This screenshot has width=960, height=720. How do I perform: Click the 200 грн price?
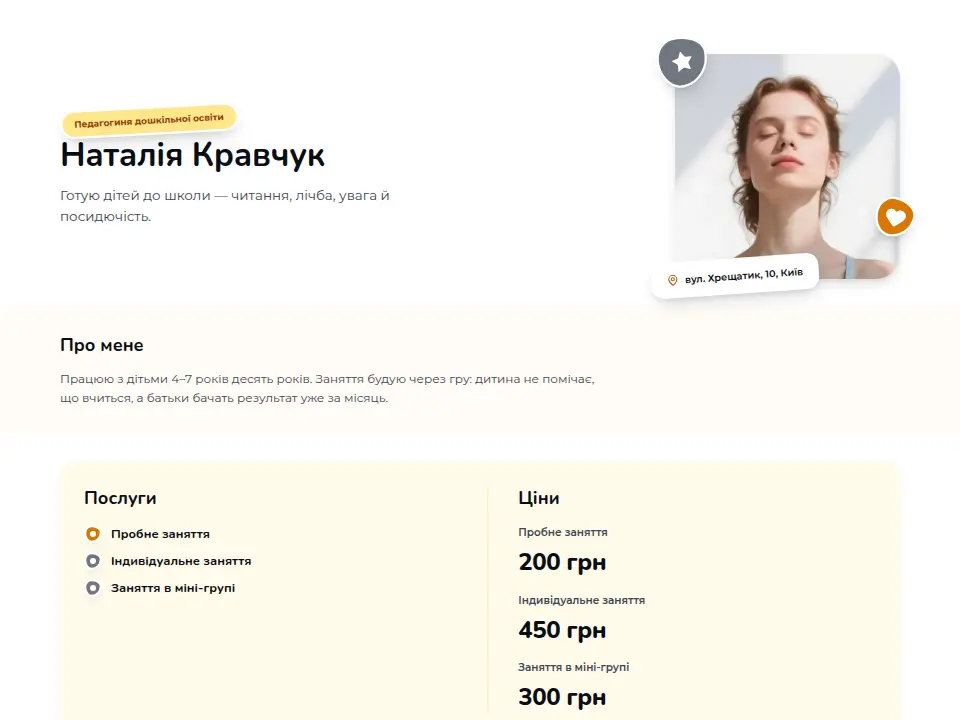coord(562,562)
